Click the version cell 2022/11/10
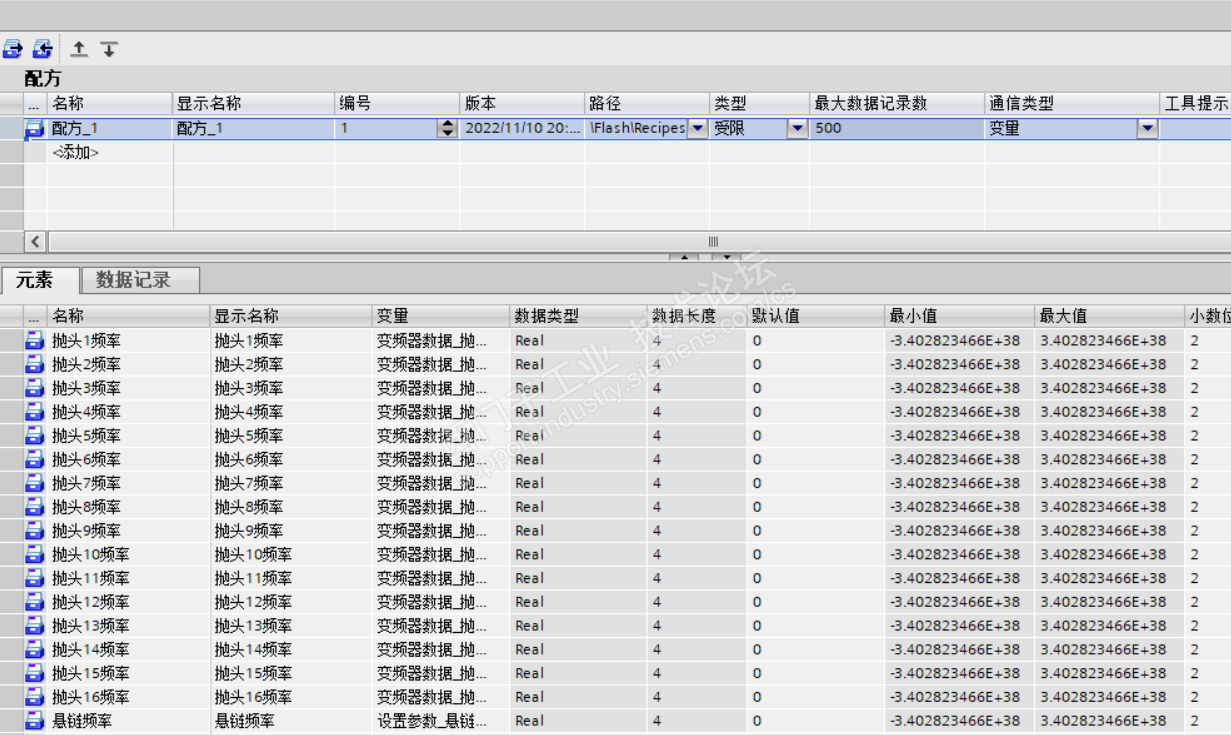Viewport: 1231px width, 735px height. coord(523,128)
